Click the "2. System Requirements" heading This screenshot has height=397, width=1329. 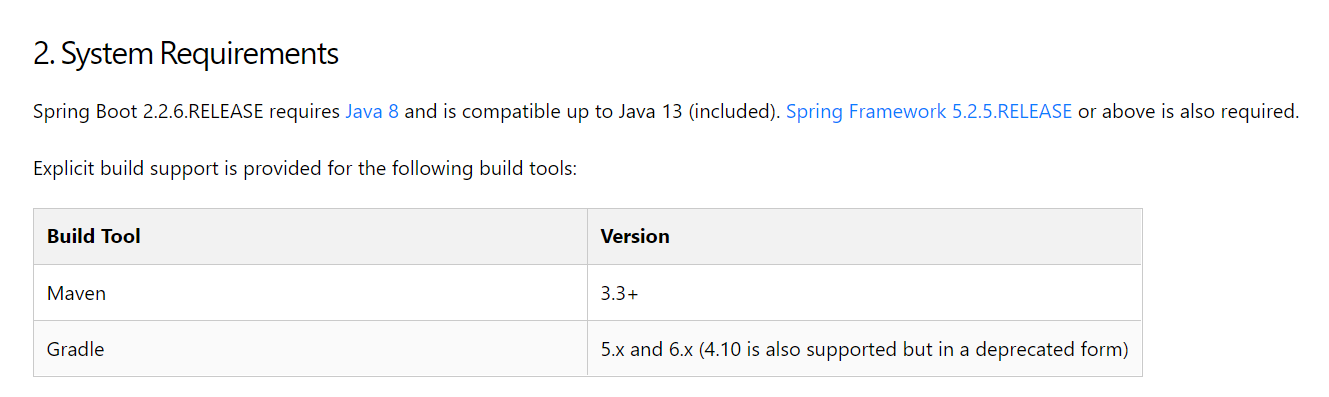click(x=186, y=54)
